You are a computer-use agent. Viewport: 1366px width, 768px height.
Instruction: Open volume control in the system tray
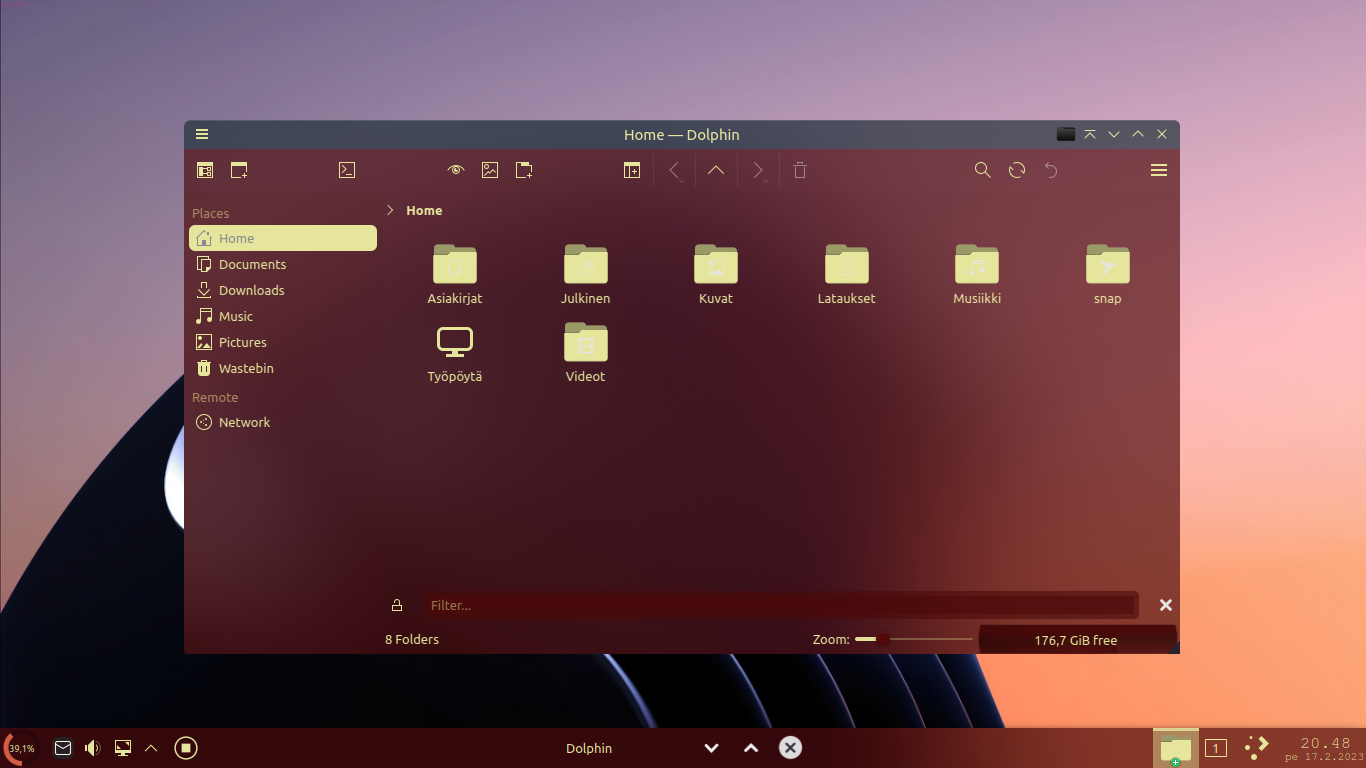[x=93, y=748]
